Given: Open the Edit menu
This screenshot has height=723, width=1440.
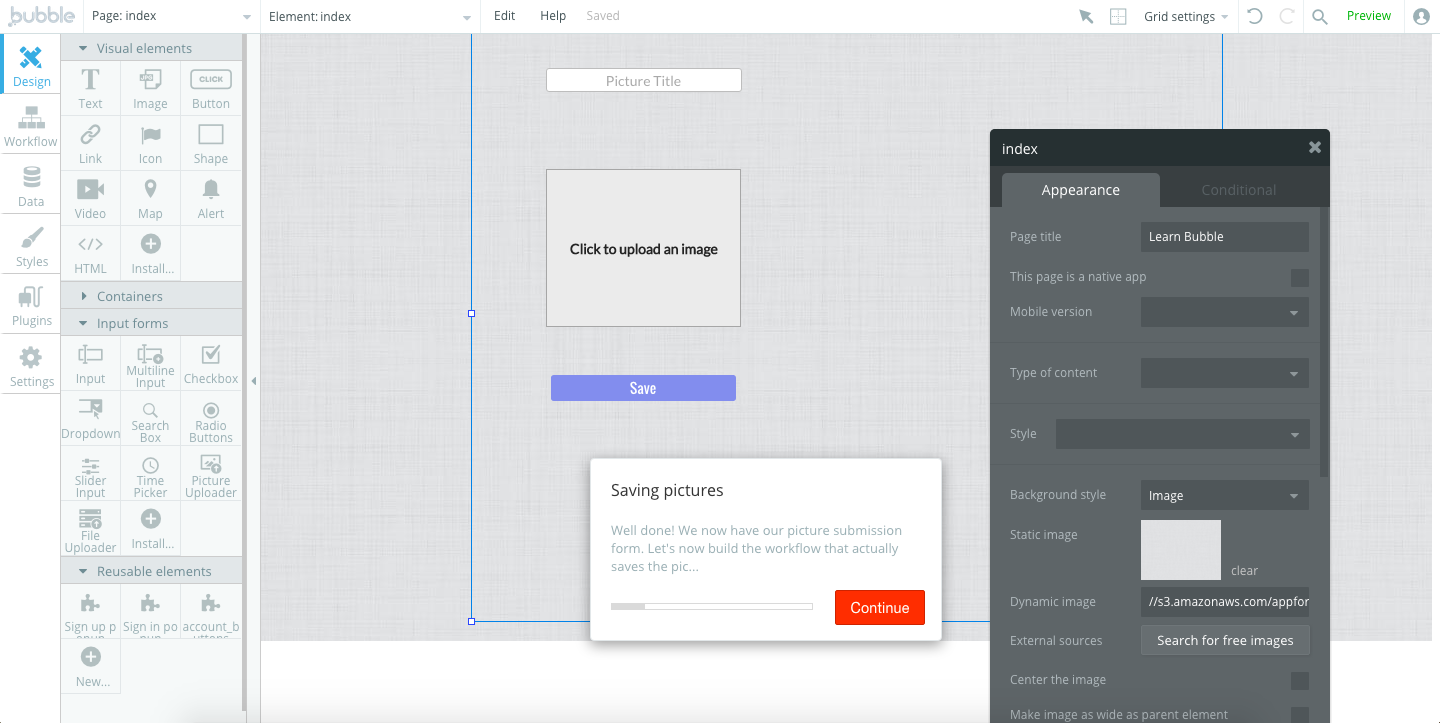Looking at the screenshot, I should [x=504, y=16].
